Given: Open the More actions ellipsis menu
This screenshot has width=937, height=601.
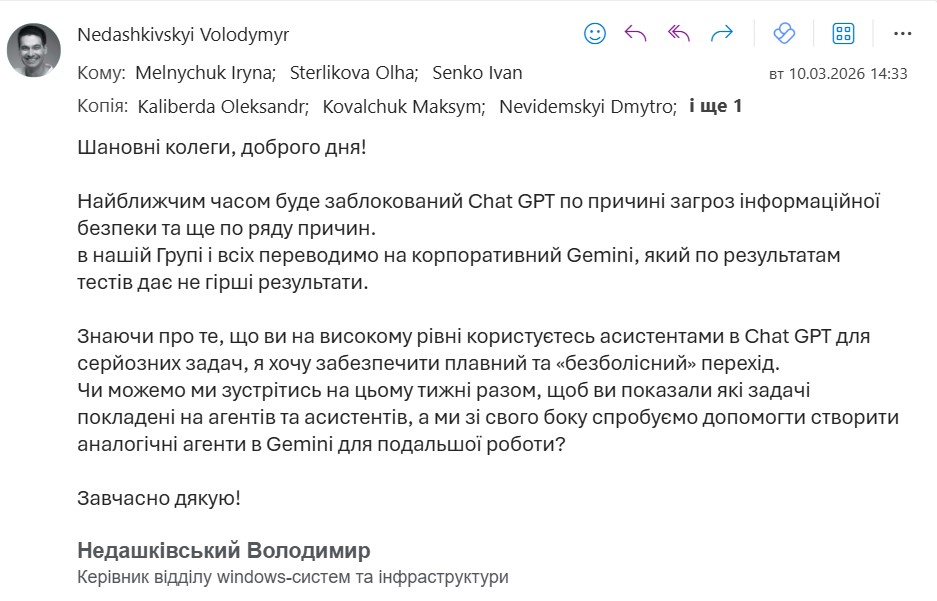Looking at the screenshot, I should (x=902, y=34).
